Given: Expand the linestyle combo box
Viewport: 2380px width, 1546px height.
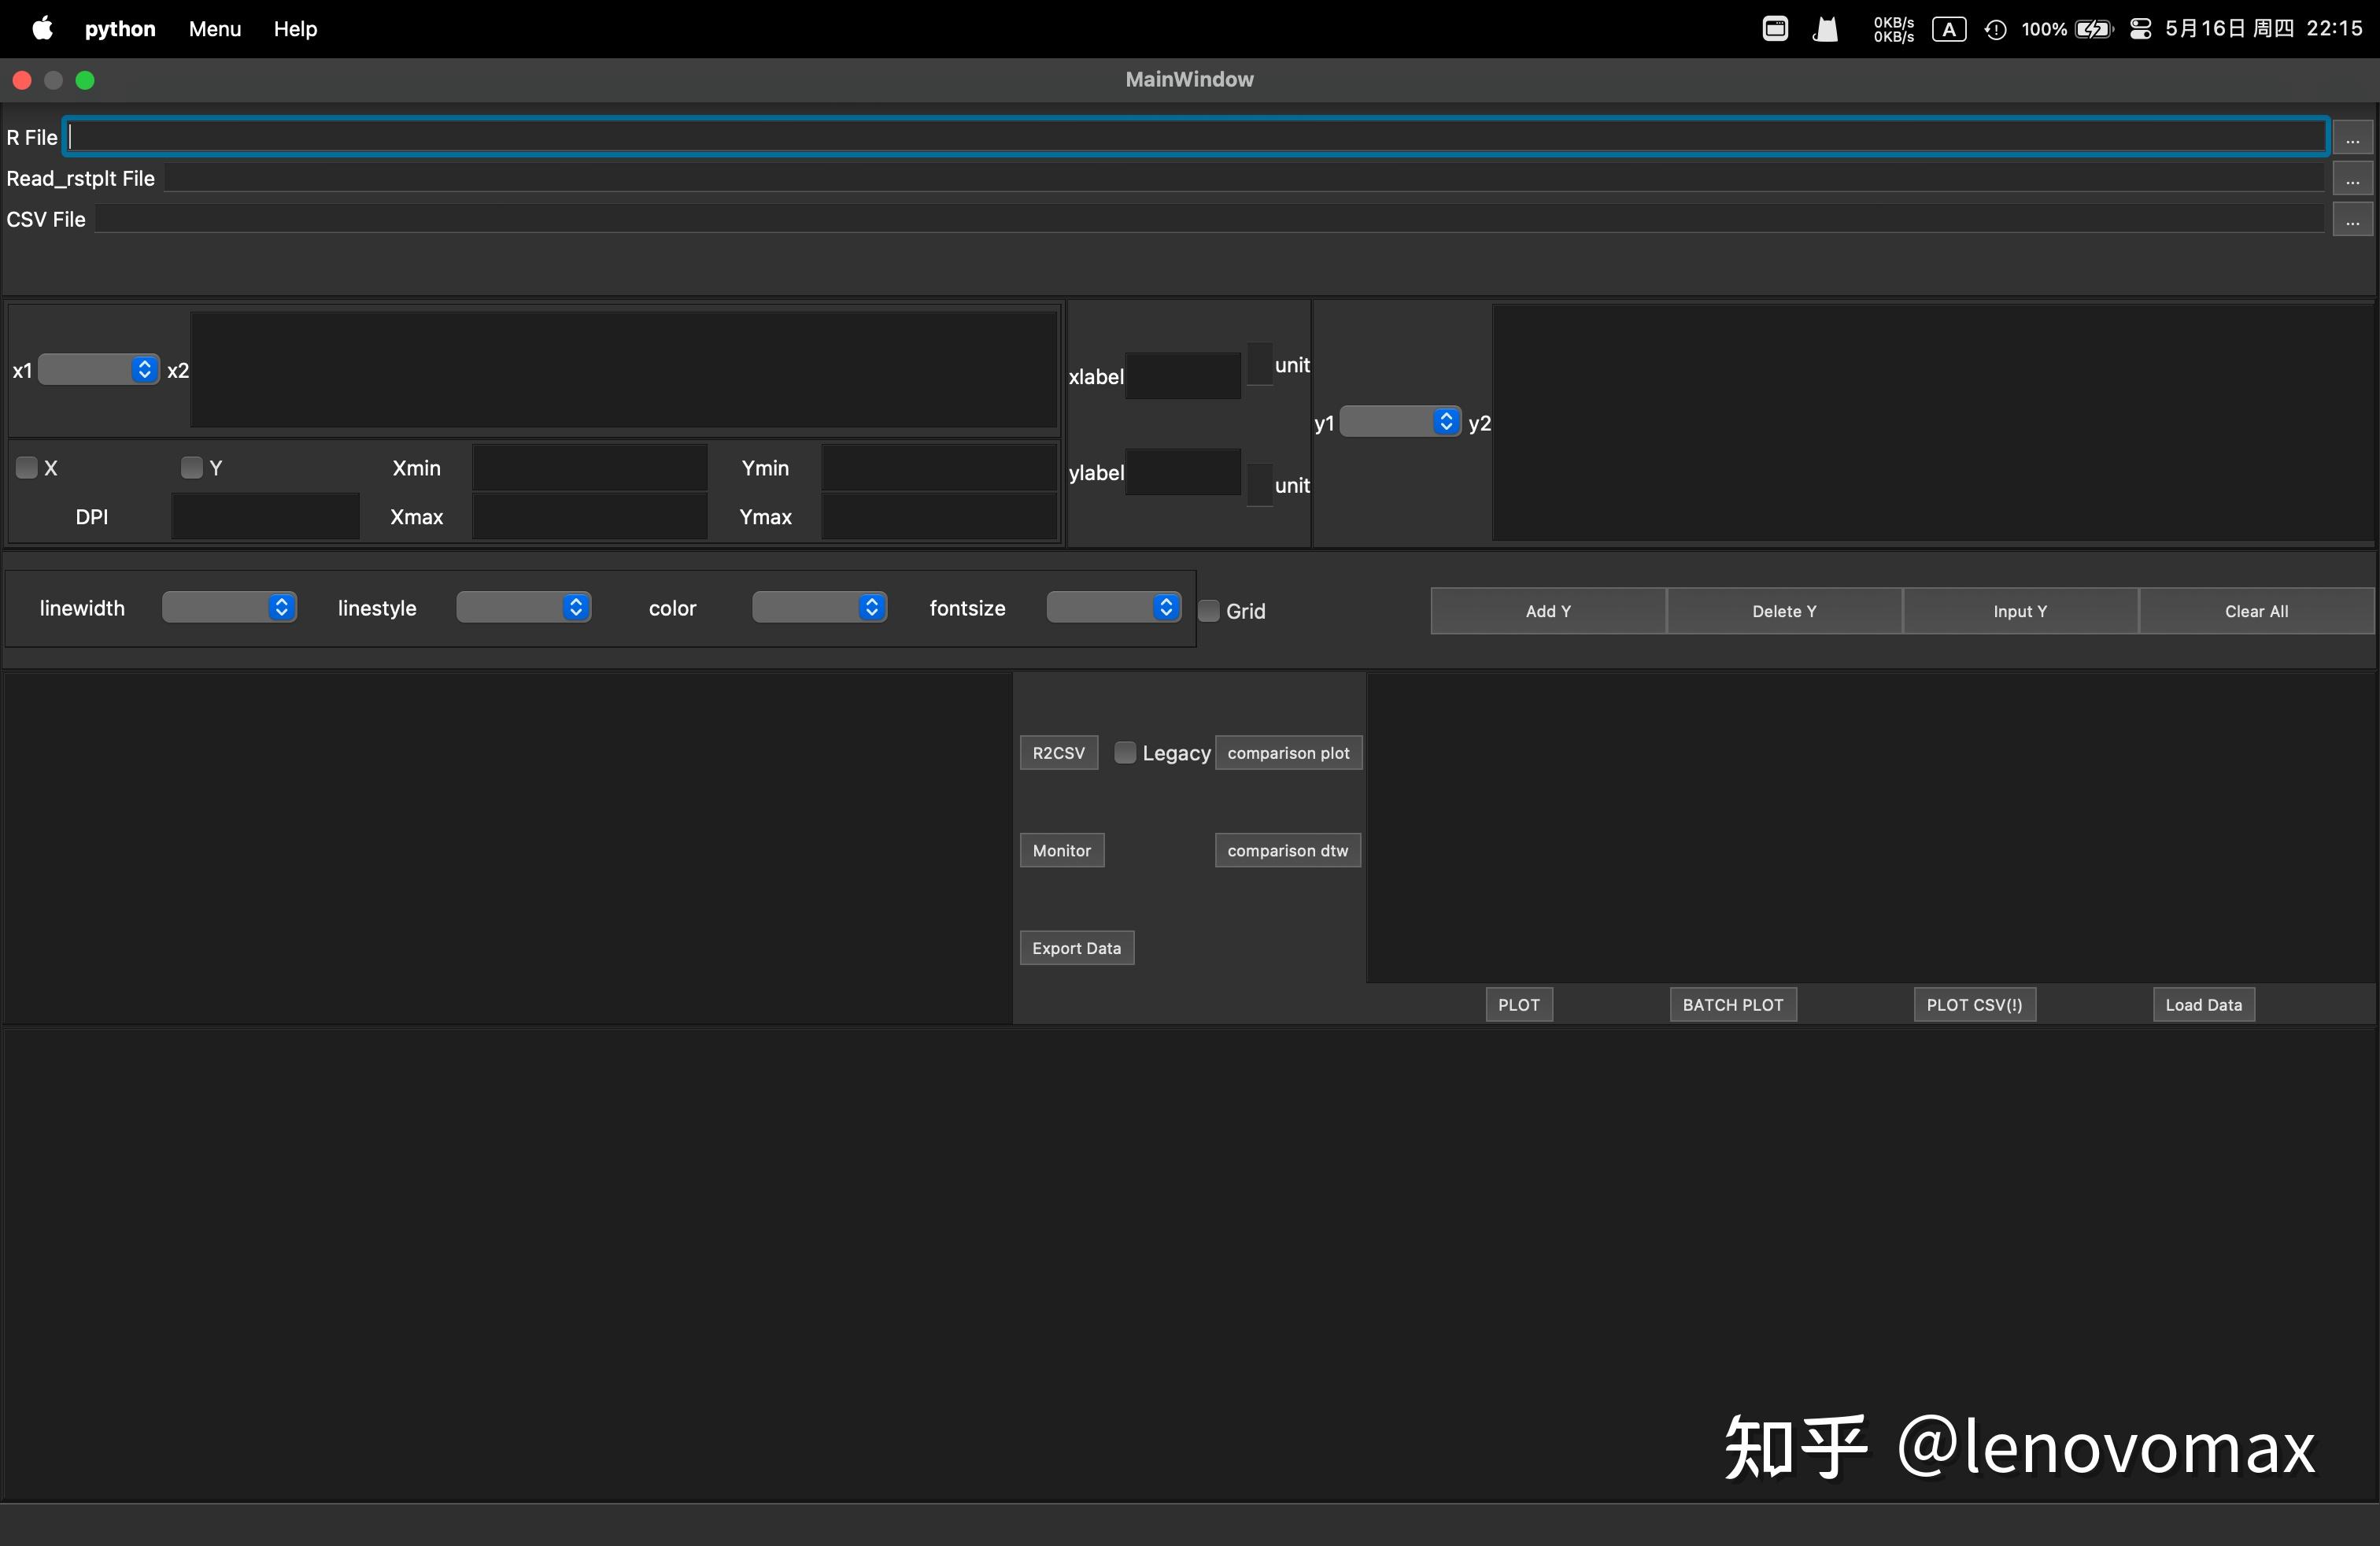Looking at the screenshot, I should click(x=523, y=607).
